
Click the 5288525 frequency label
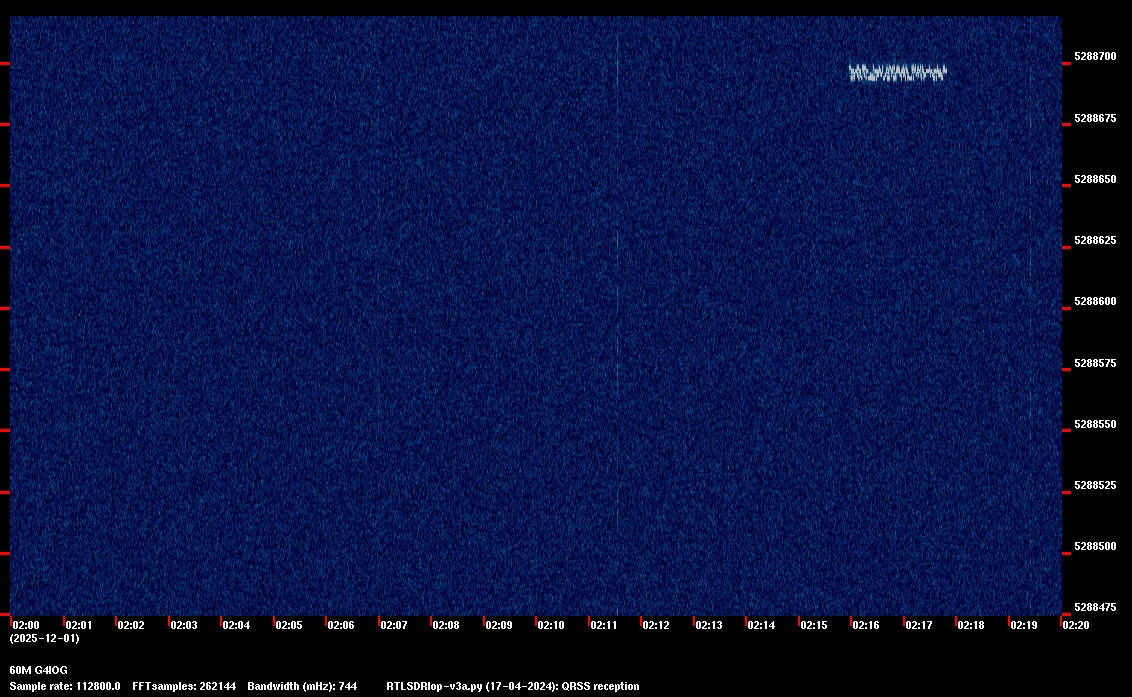click(x=1094, y=485)
